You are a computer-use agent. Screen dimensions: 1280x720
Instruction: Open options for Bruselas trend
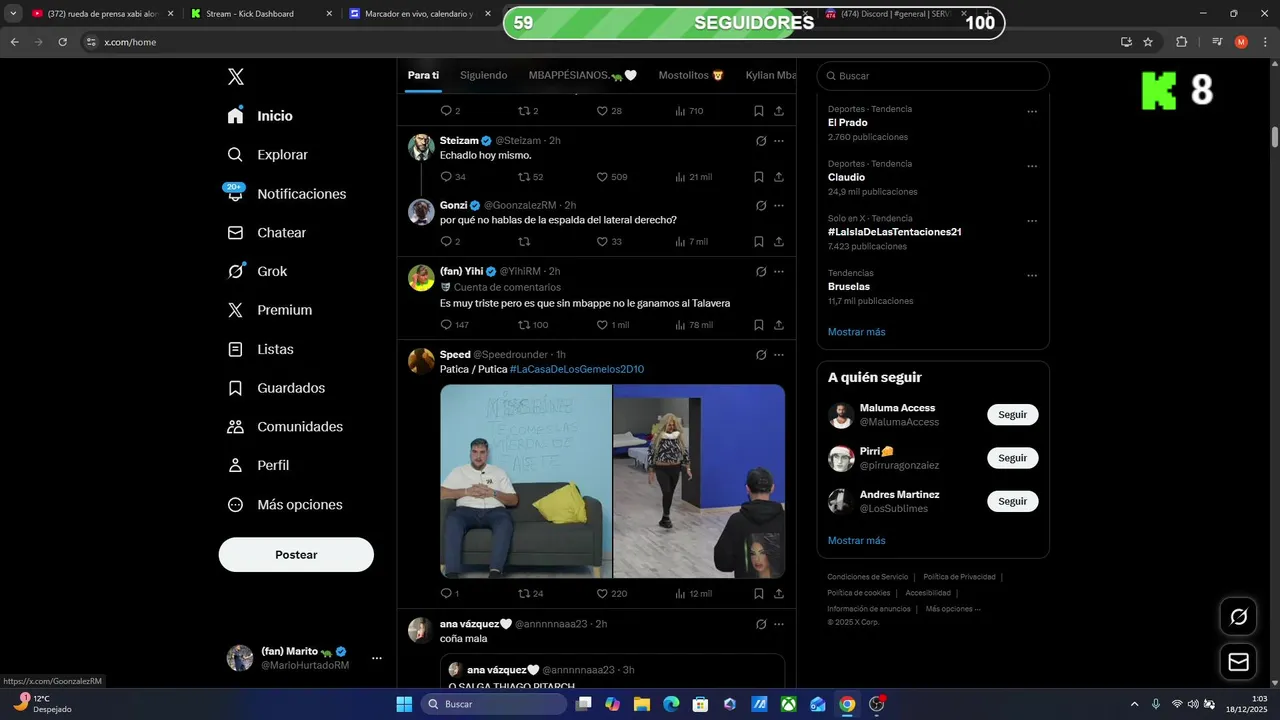[1032, 275]
